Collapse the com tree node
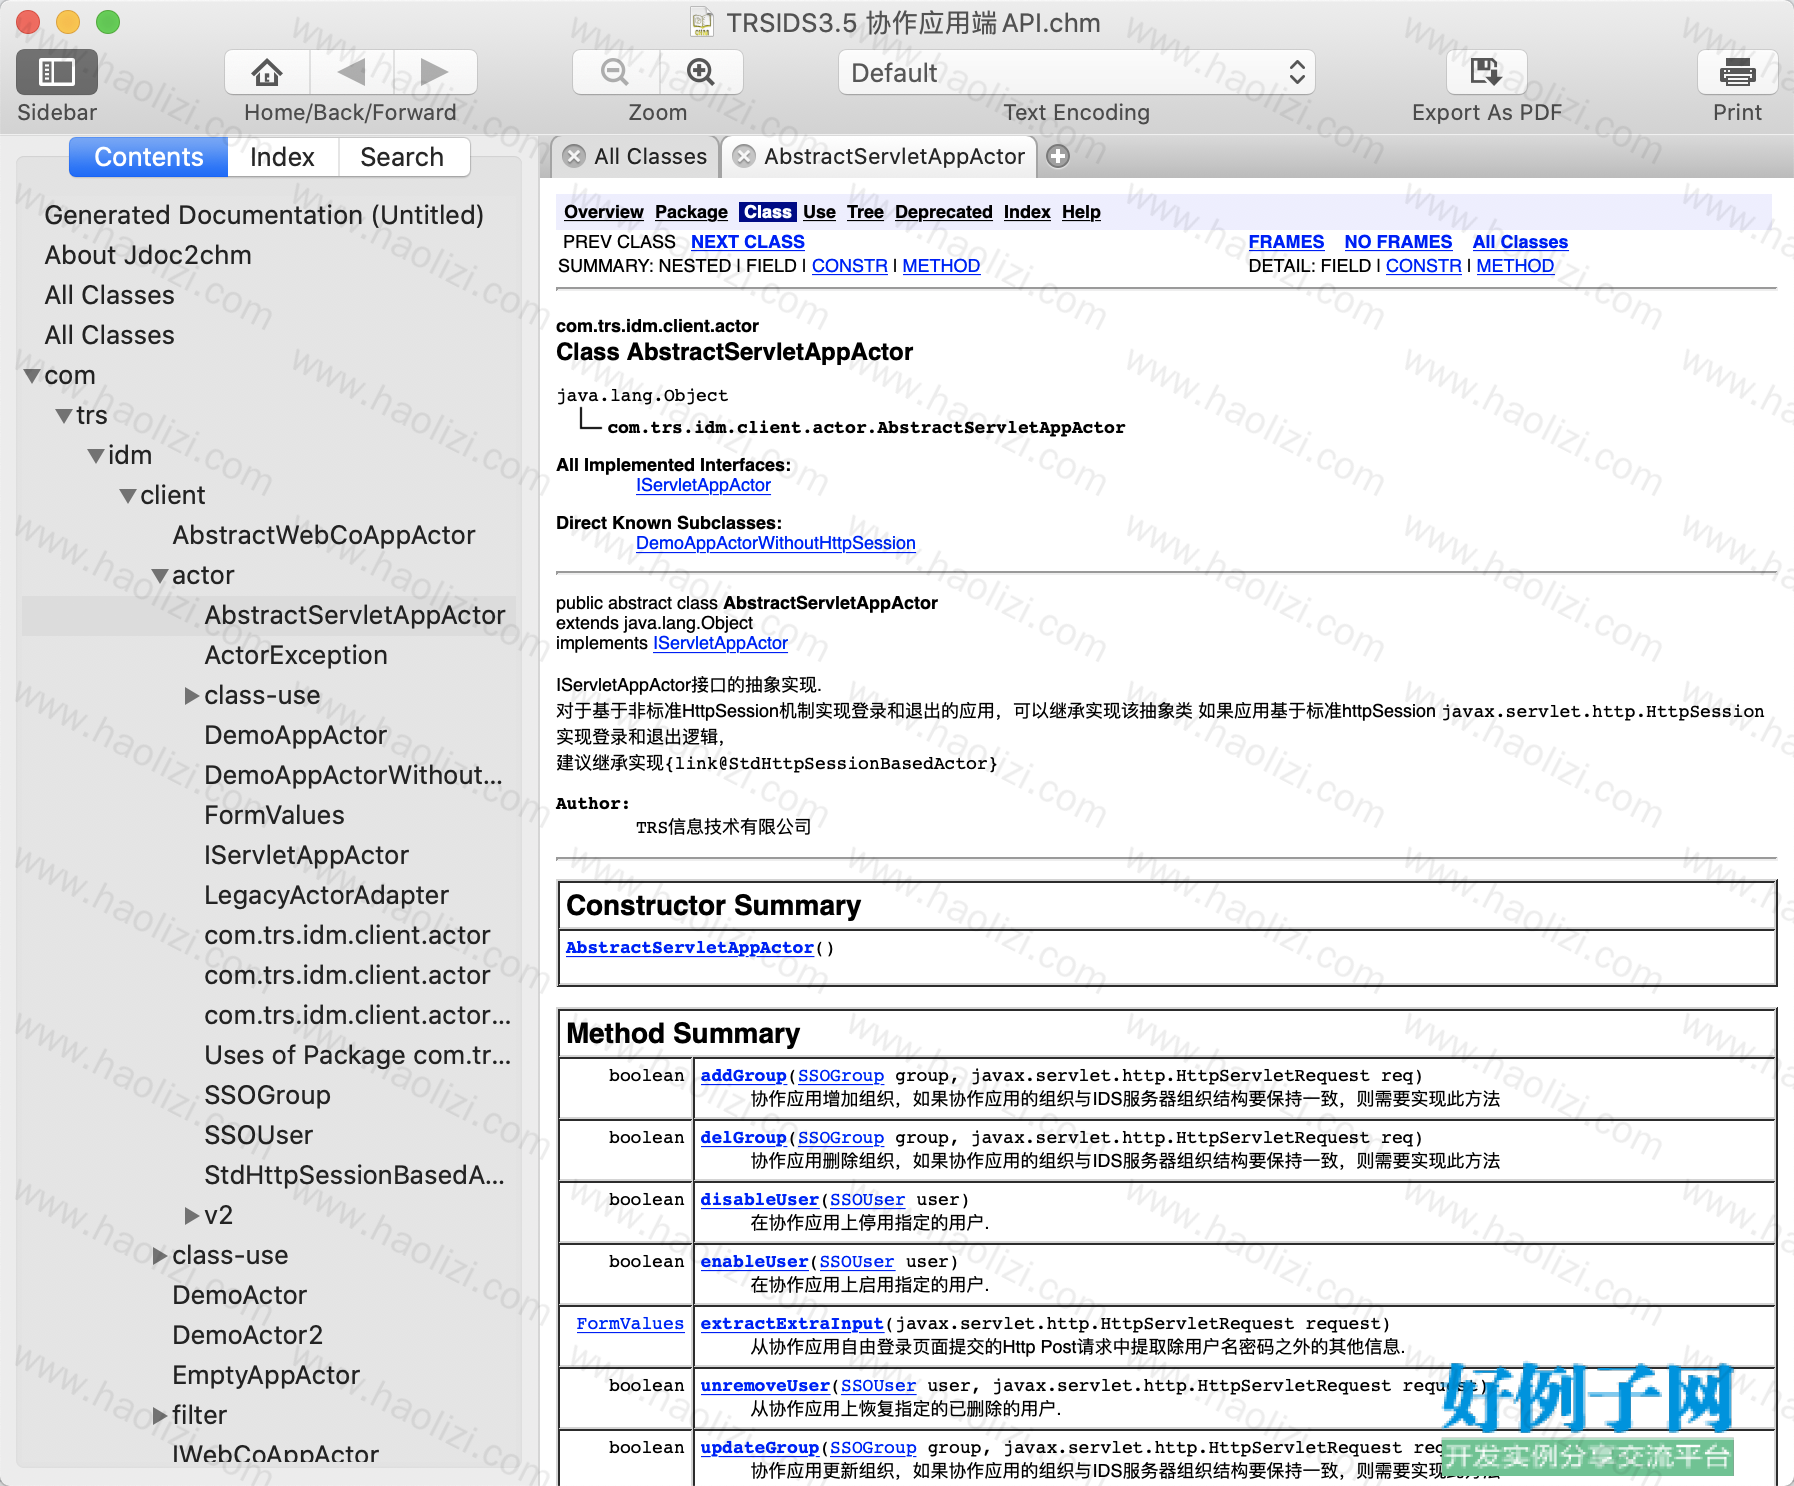 (33, 376)
